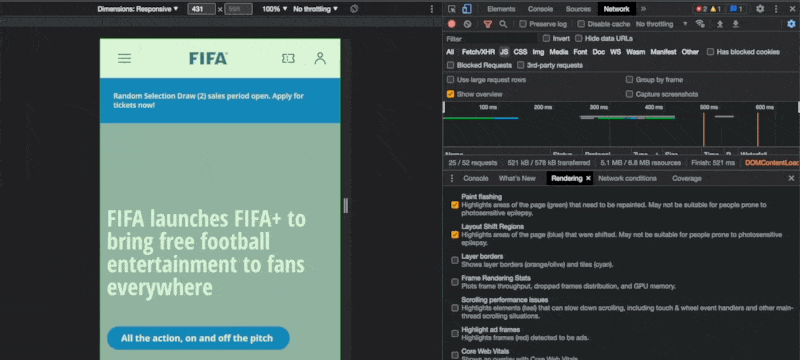Image resolution: width=800 pixels, height=360 pixels.
Task: Open Network conditions drawer tab
Action: click(x=627, y=178)
